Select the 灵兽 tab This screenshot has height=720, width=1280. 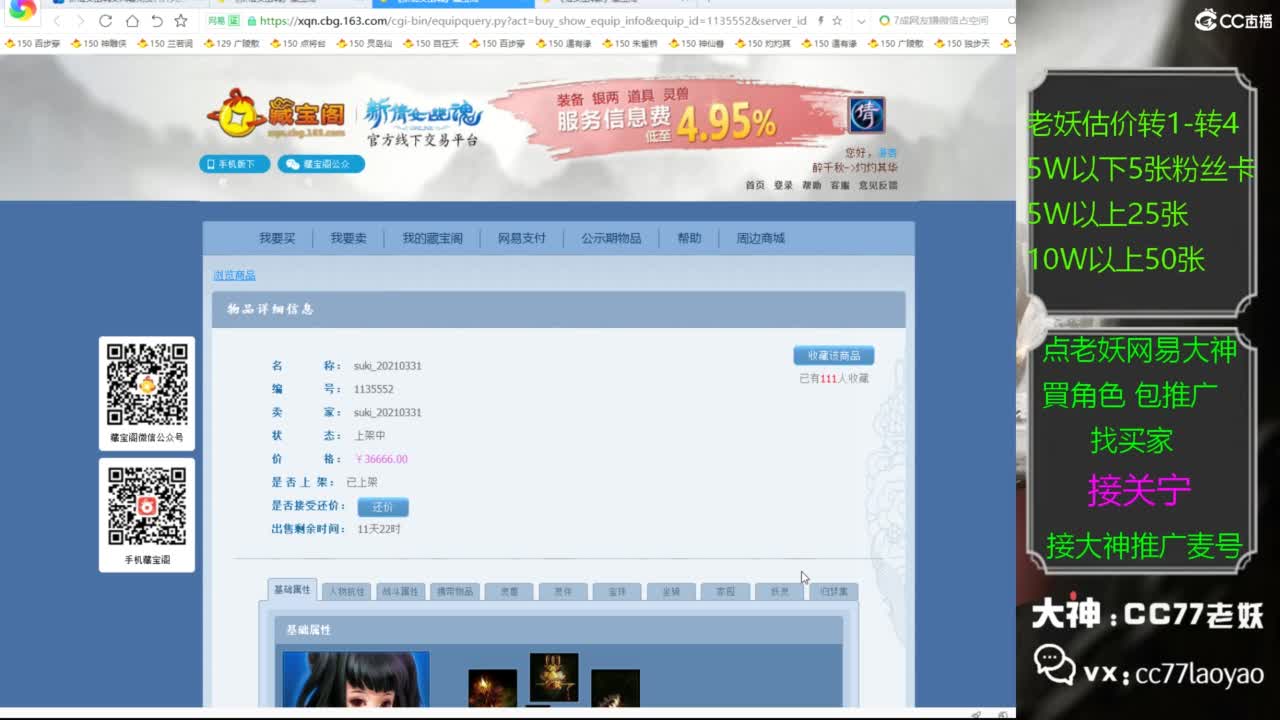tap(509, 592)
